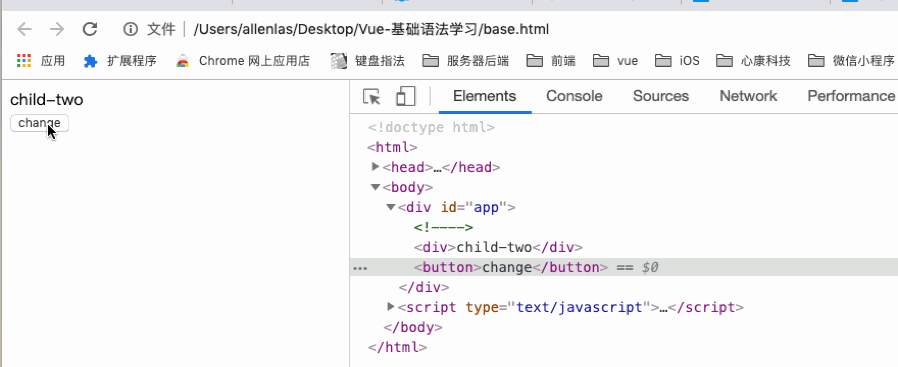Select the <button>change</button> node

(x=510, y=267)
